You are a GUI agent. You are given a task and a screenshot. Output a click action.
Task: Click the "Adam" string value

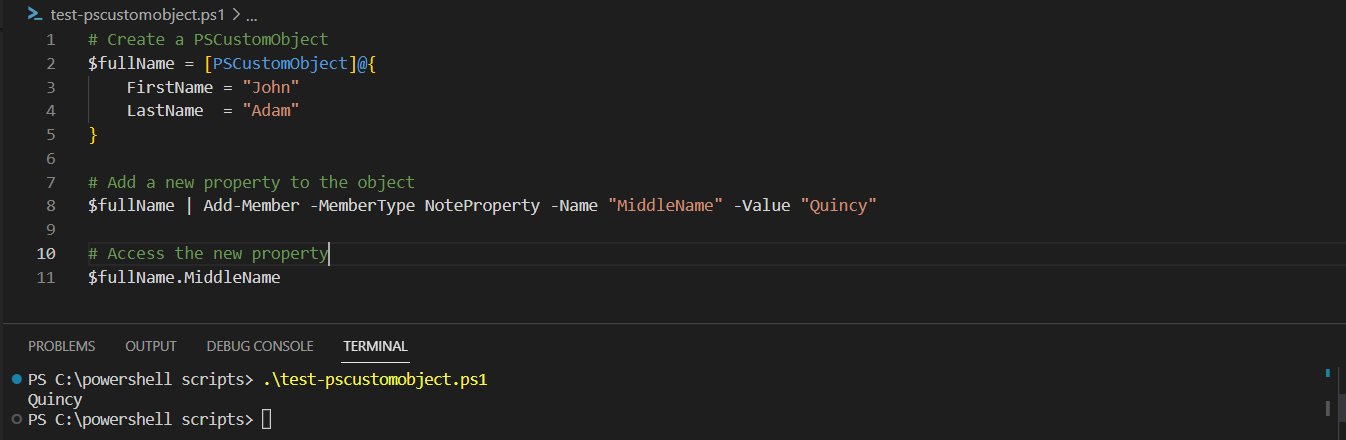(x=271, y=111)
